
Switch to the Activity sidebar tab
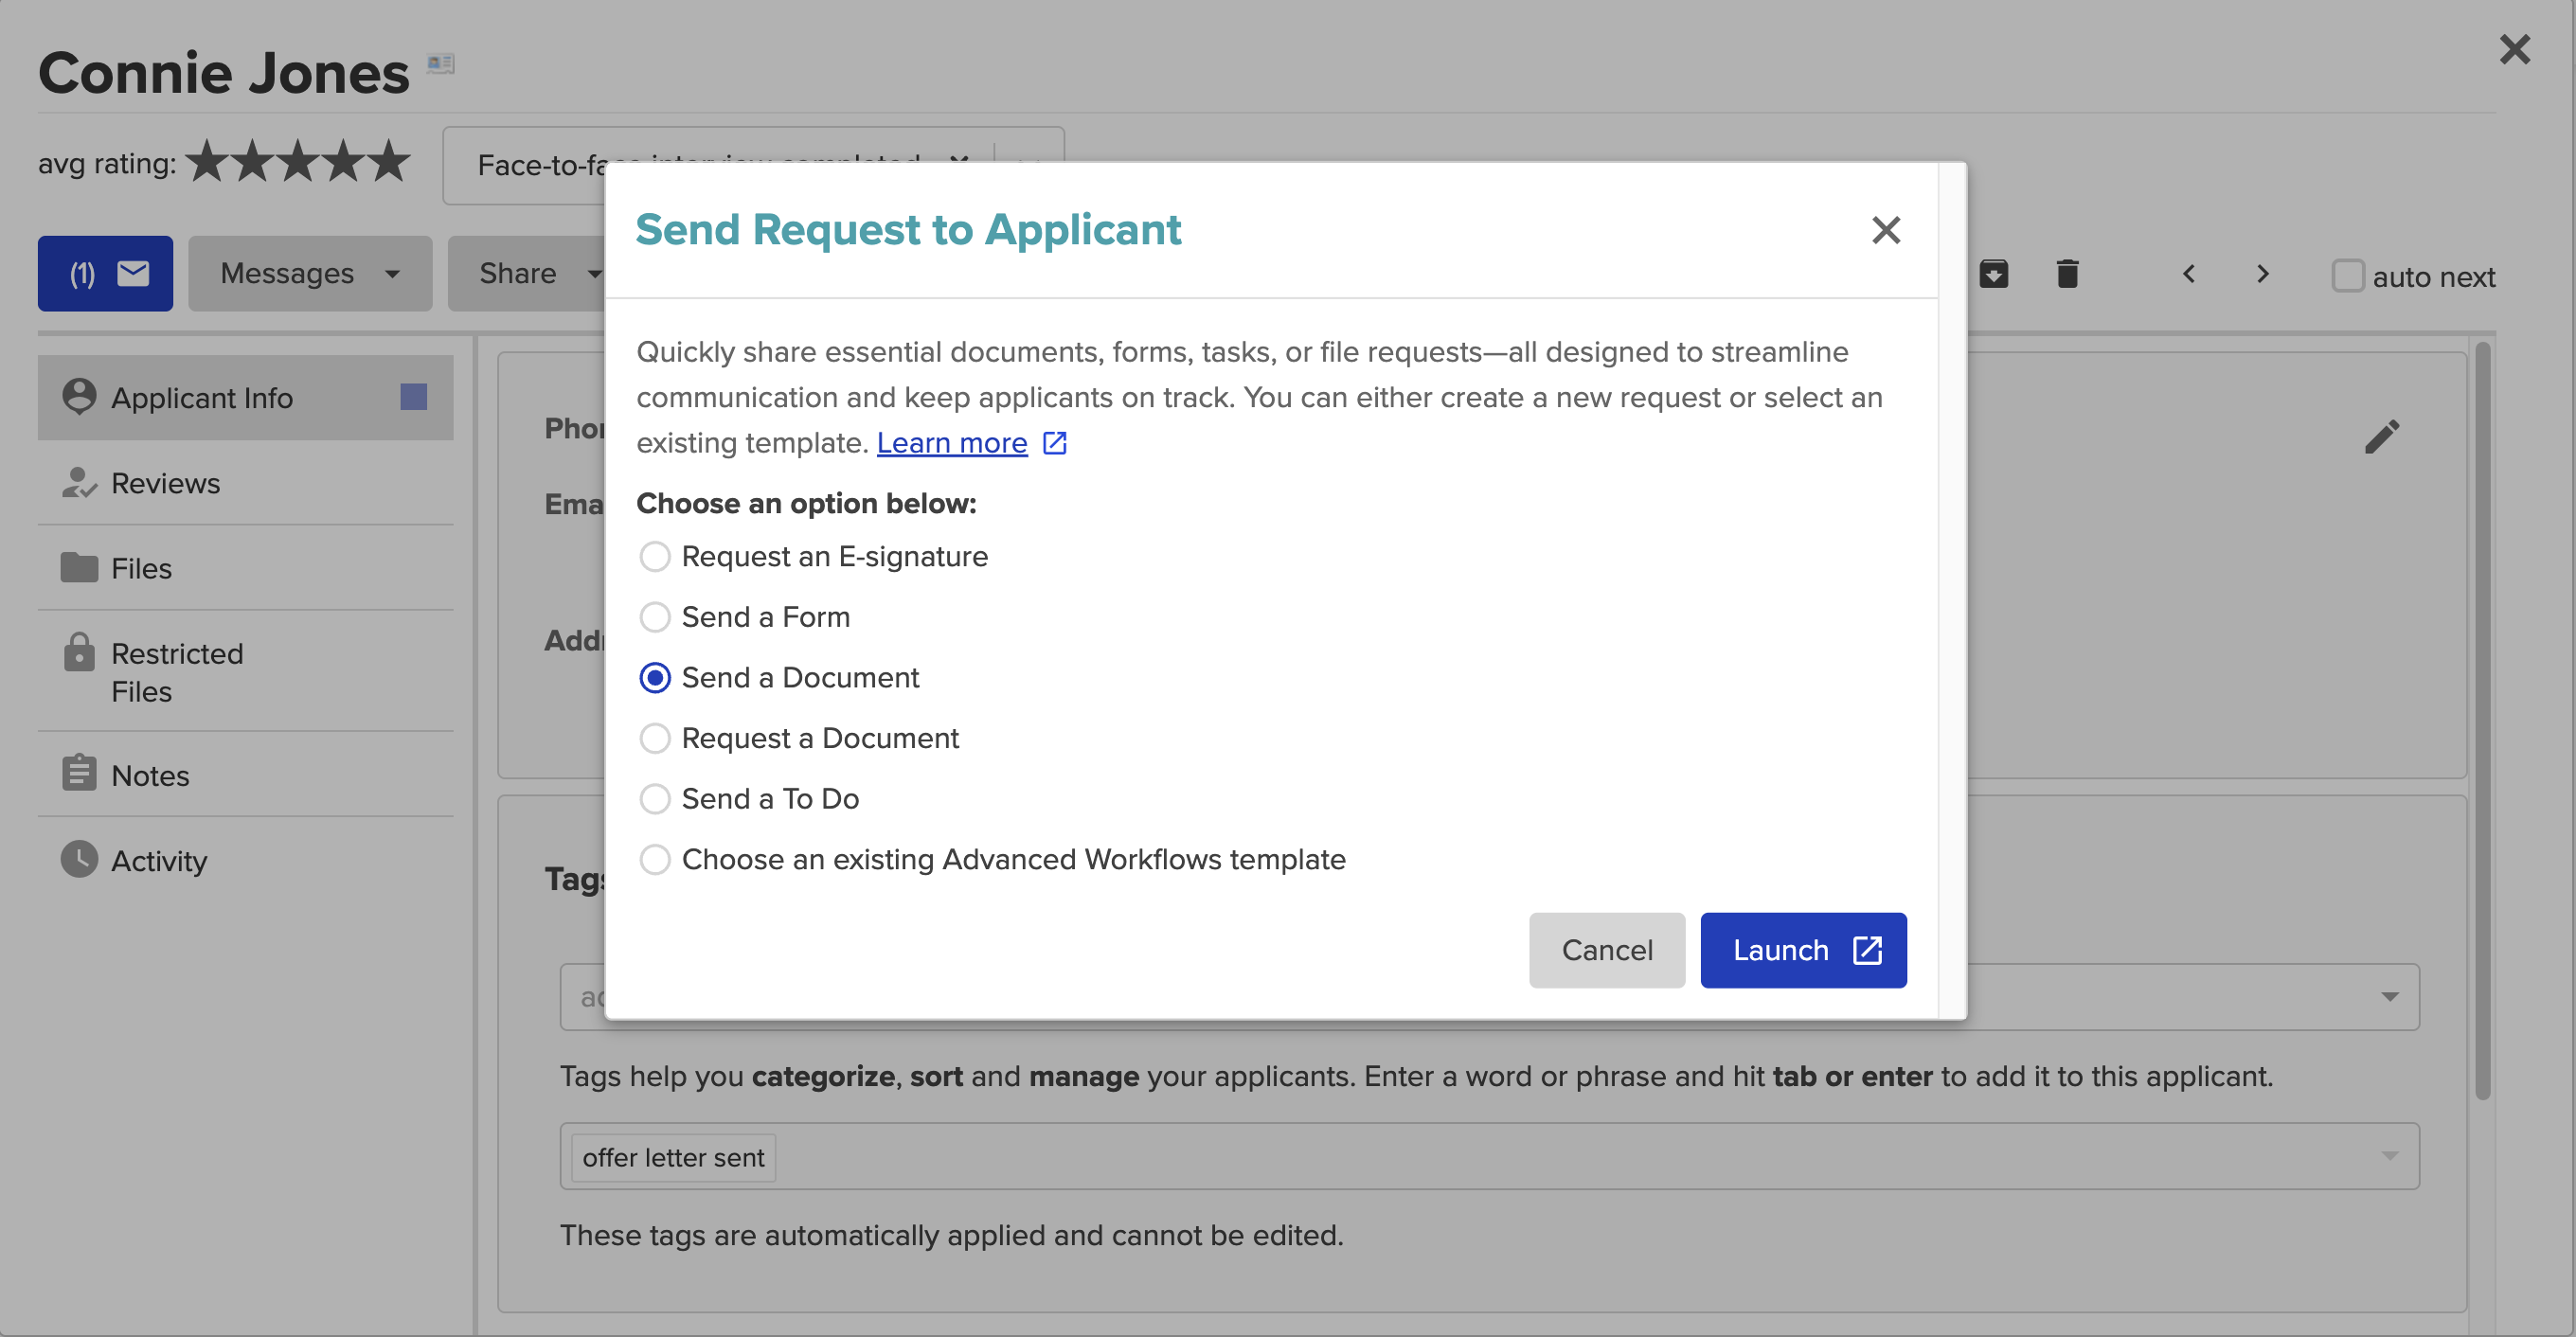pyautogui.click(x=158, y=860)
